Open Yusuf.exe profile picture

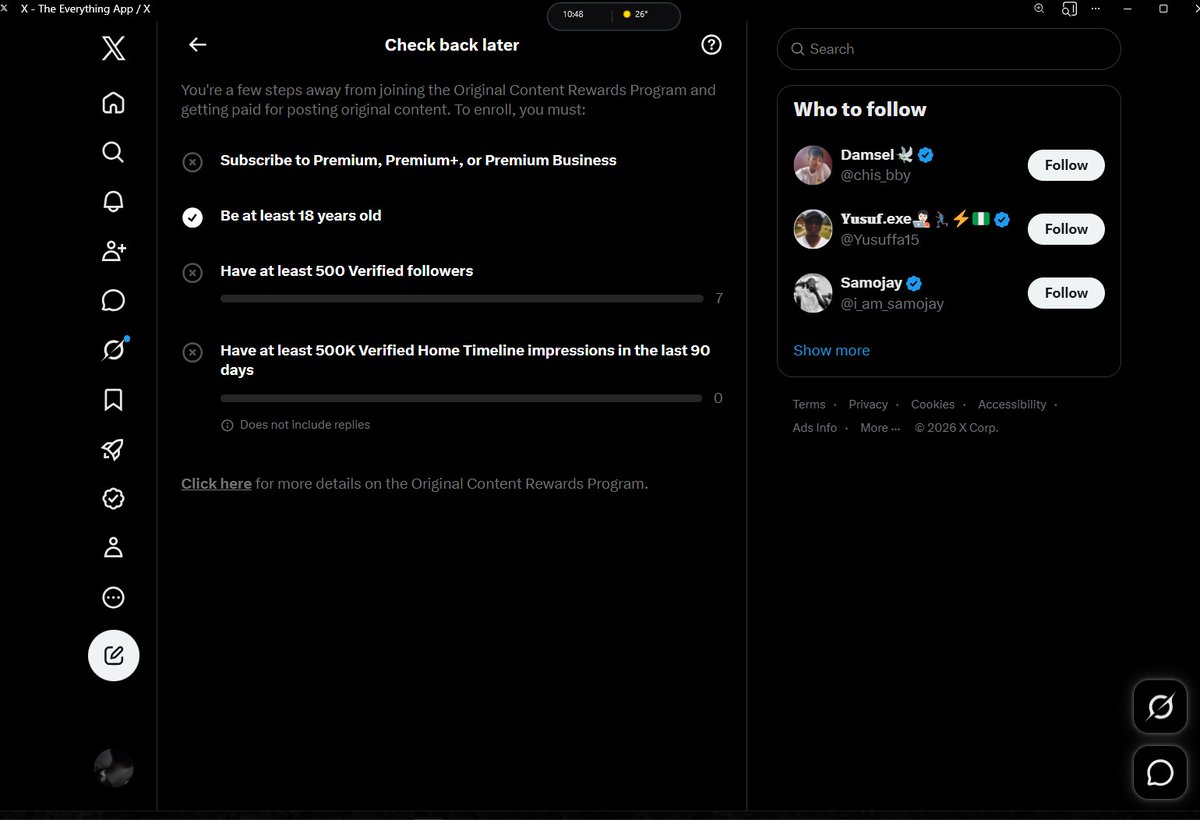click(x=813, y=229)
